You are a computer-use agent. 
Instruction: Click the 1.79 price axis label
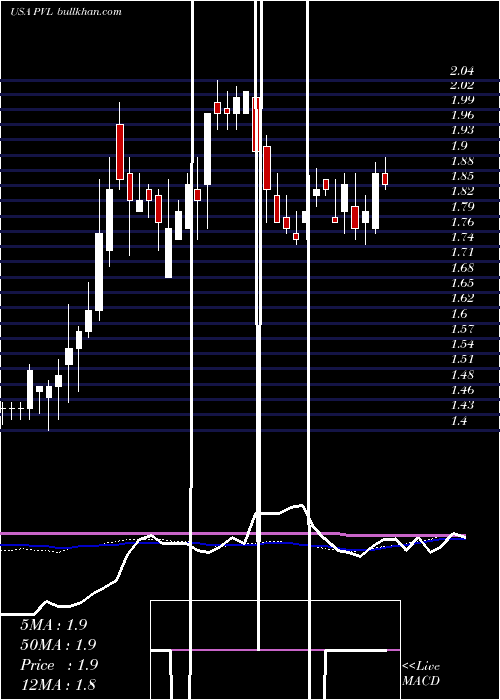click(x=462, y=207)
